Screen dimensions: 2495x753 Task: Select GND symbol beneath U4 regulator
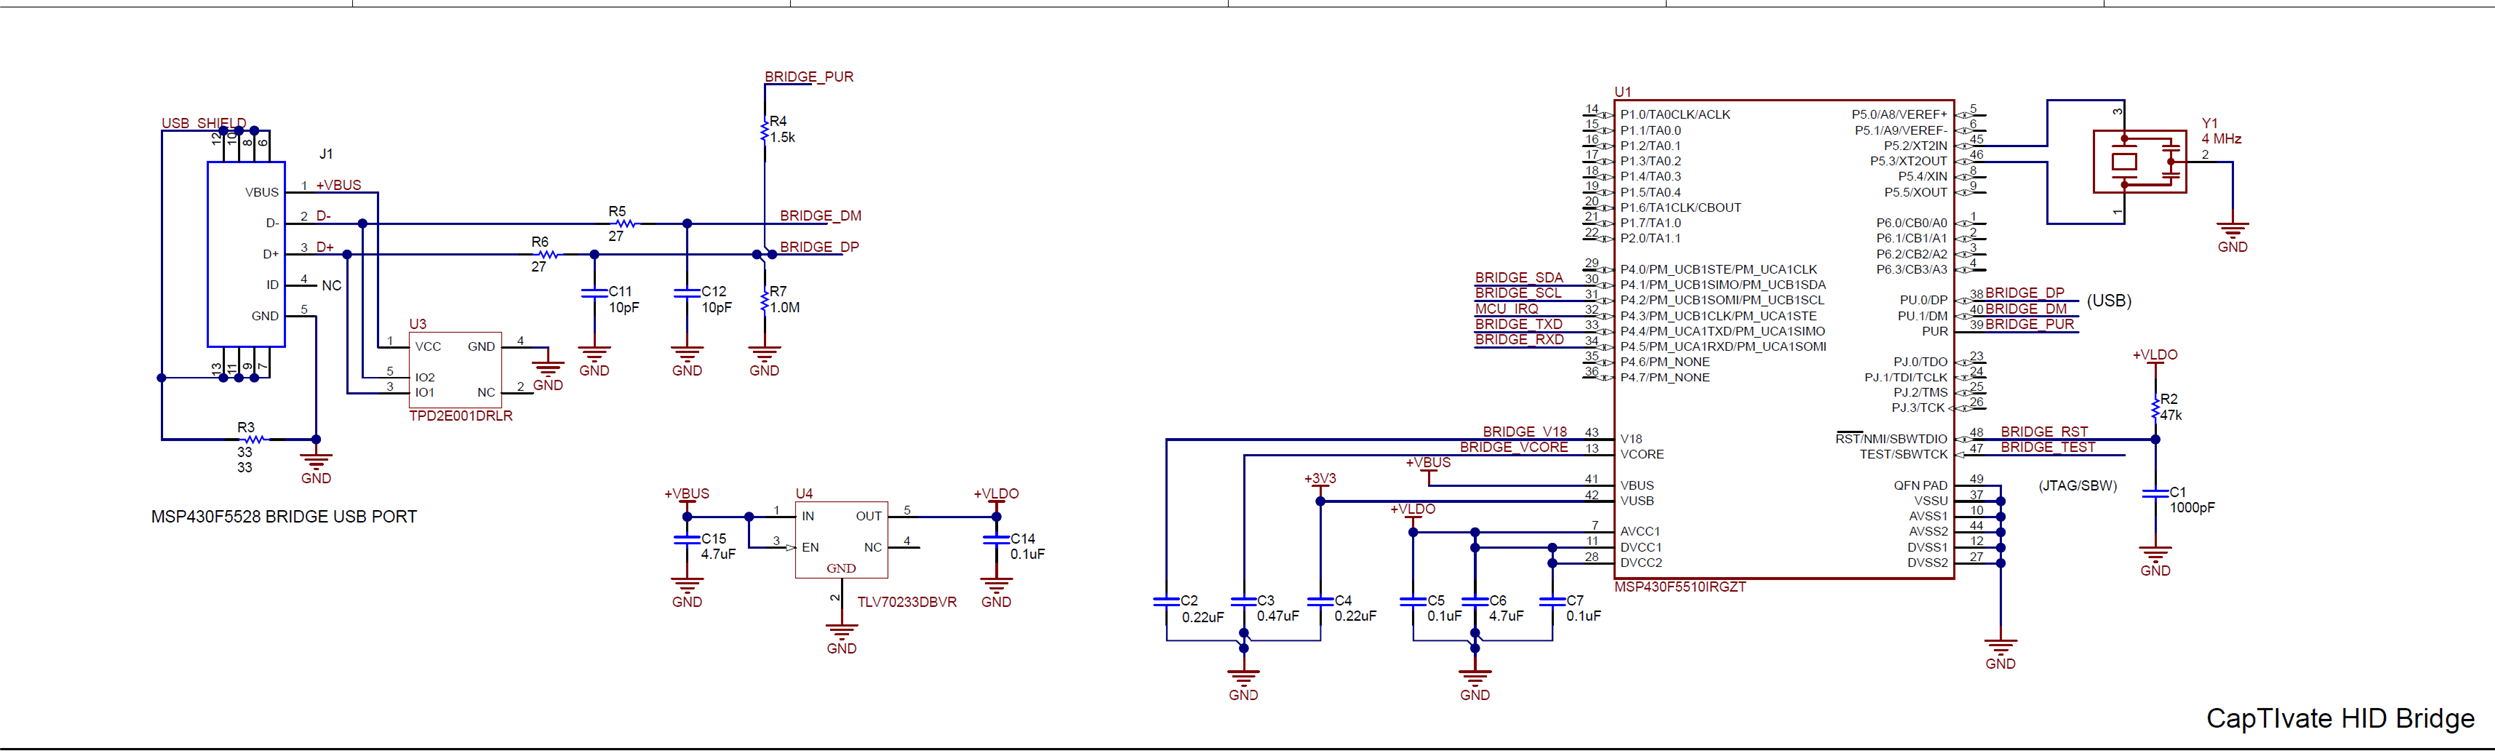pos(842,639)
